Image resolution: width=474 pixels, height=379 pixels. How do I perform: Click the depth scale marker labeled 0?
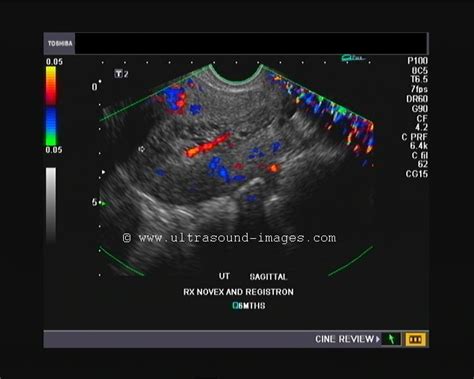pyautogui.click(x=94, y=87)
